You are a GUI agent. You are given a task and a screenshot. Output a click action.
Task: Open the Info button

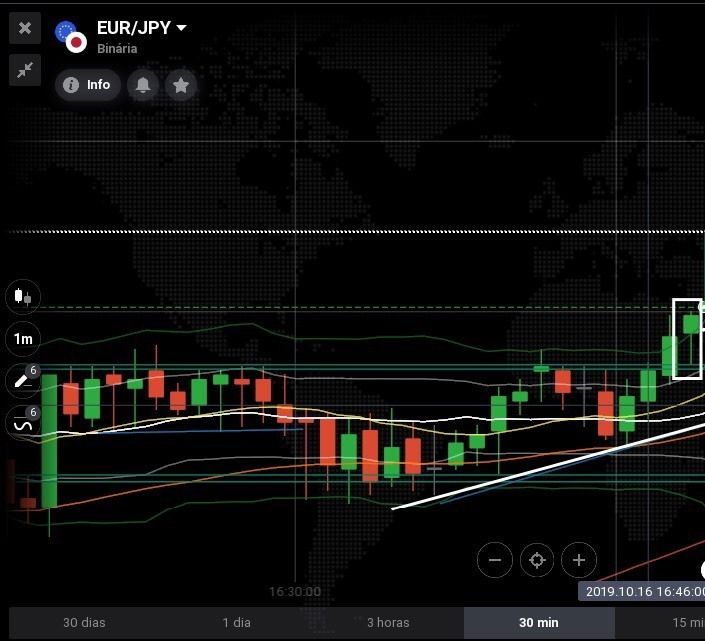pos(88,85)
